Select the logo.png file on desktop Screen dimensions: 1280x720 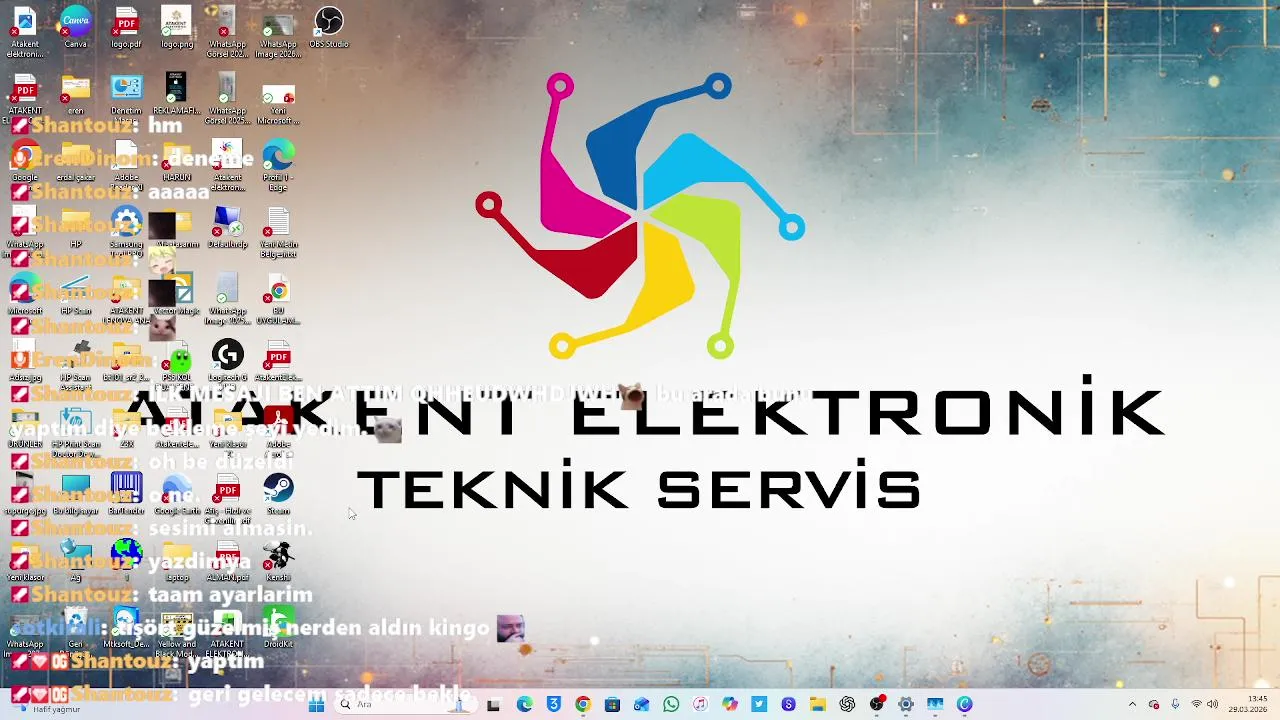pyautogui.click(x=177, y=27)
